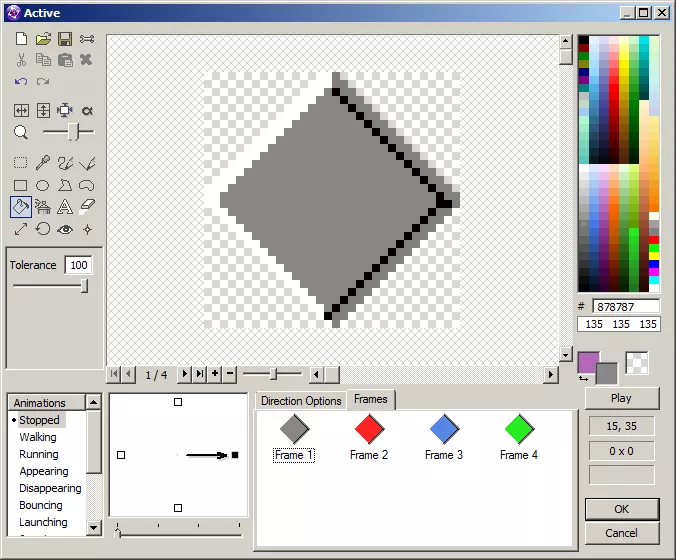Select the Disappearing animation
This screenshot has height=560, width=676.
[50, 488]
